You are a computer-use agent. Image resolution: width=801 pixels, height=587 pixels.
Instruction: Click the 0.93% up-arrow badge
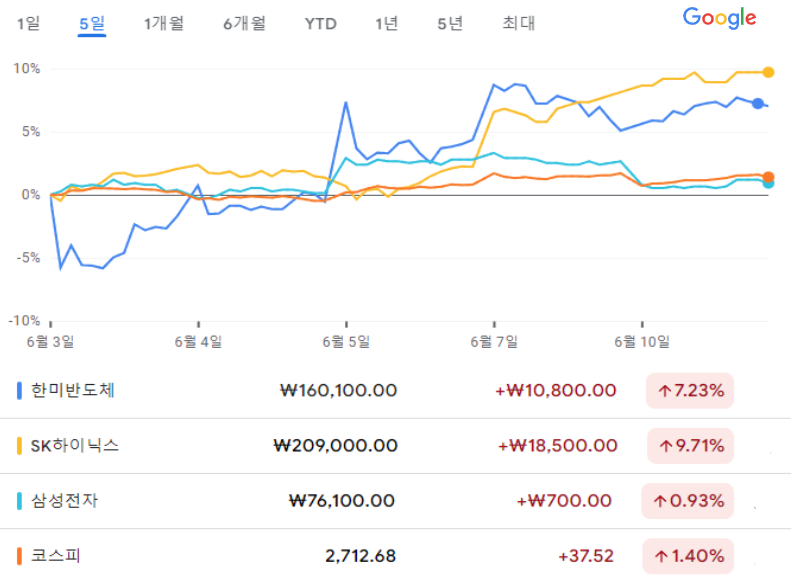(690, 500)
